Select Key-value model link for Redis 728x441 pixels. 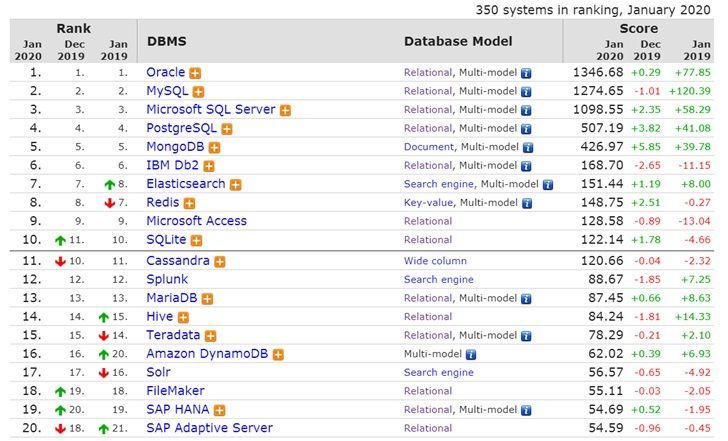[x=428, y=203]
